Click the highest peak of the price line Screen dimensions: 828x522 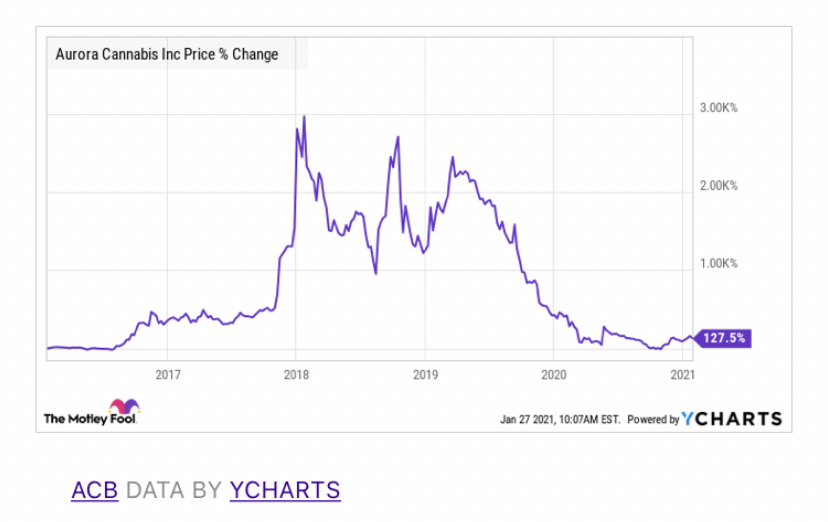coord(304,117)
